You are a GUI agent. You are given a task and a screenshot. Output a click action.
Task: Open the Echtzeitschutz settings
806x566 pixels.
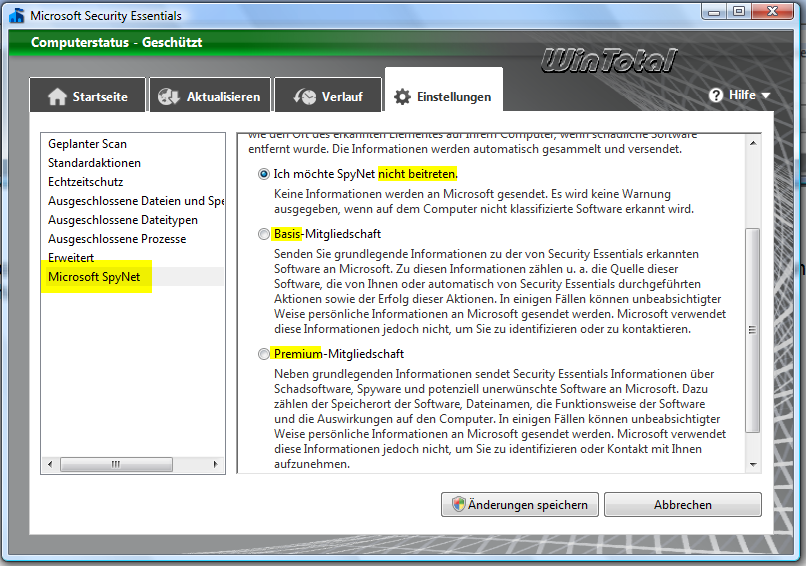pos(85,182)
